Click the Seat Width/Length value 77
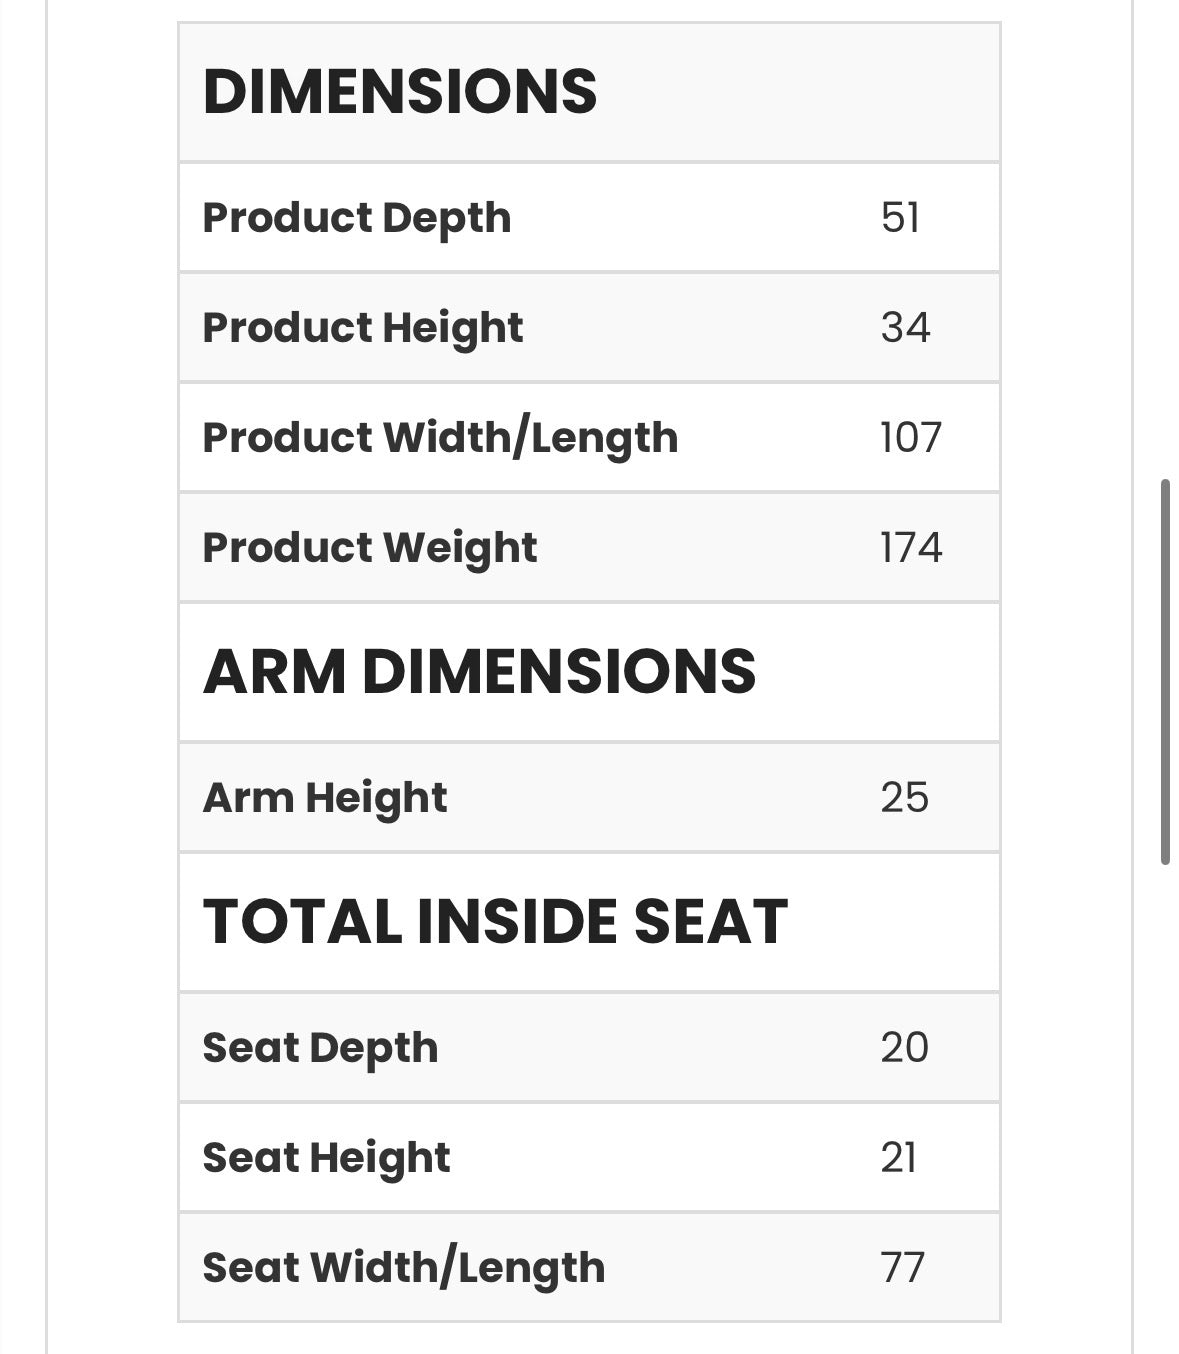 pos(903,1268)
